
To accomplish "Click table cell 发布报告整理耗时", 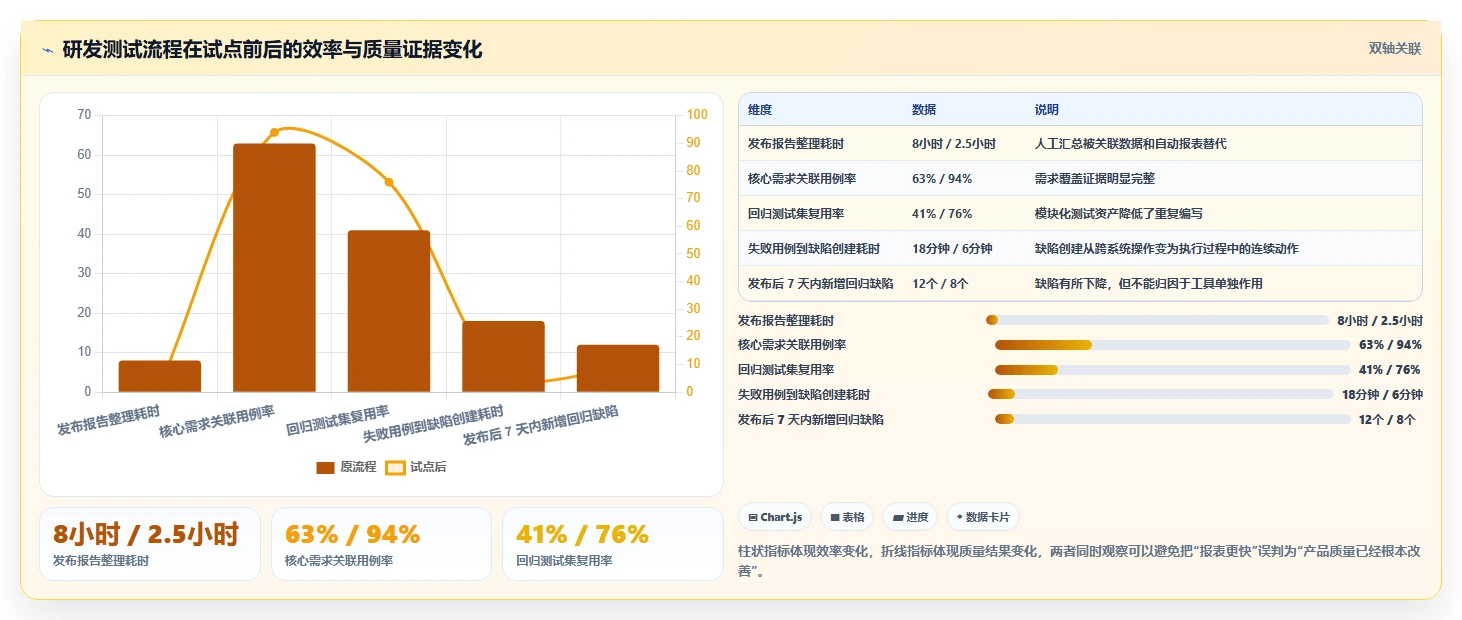I will pos(796,144).
